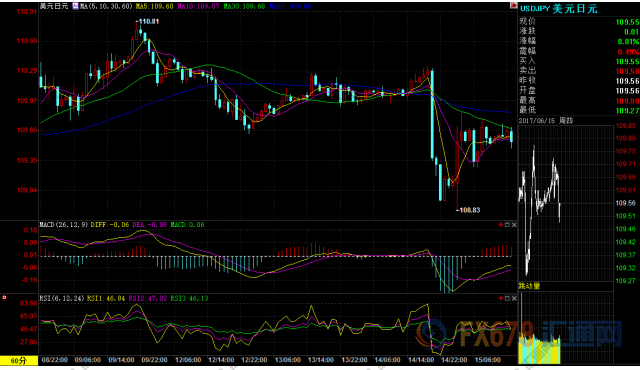Click the red plus icon on MACD panel
640x370 pixels.
(x=501, y=225)
